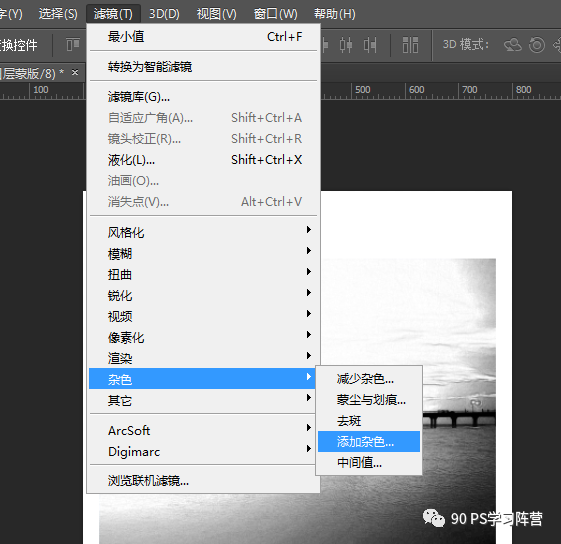
Task: Select 去斑 in submenu
Action: [369, 421]
